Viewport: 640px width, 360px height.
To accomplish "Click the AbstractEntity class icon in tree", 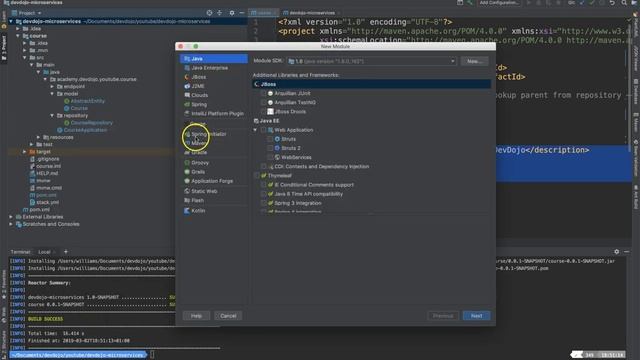I will (67, 101).
